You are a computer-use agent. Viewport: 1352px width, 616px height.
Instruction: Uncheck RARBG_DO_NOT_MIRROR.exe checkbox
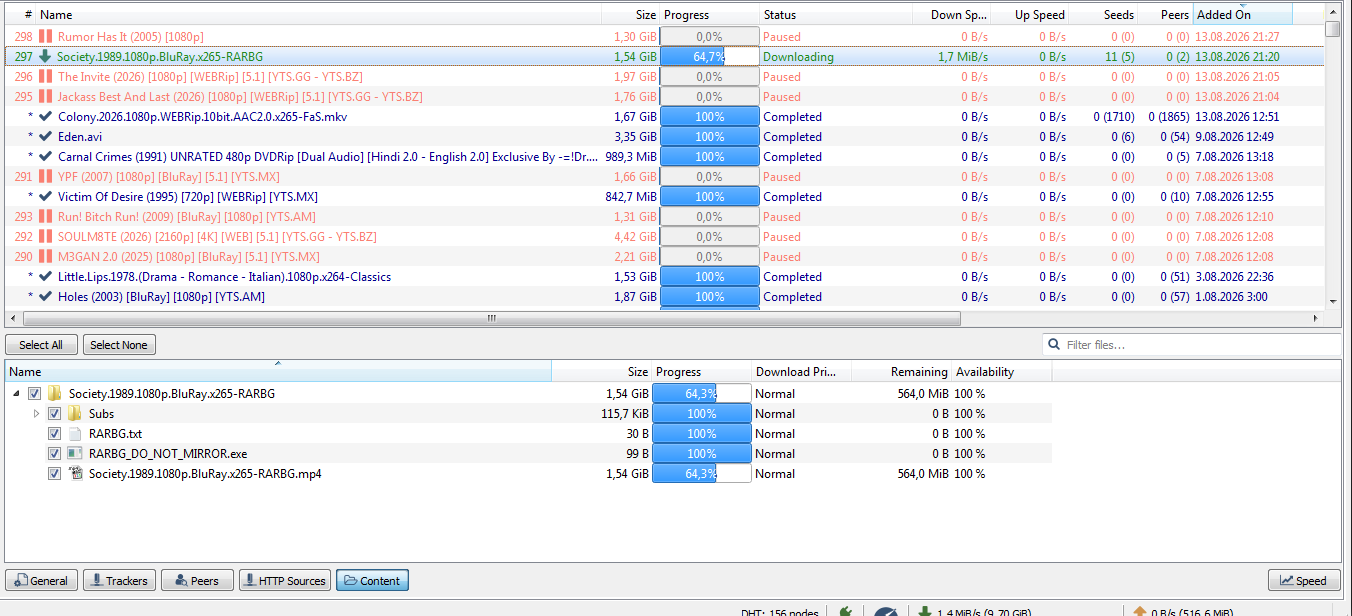(55, 453)
